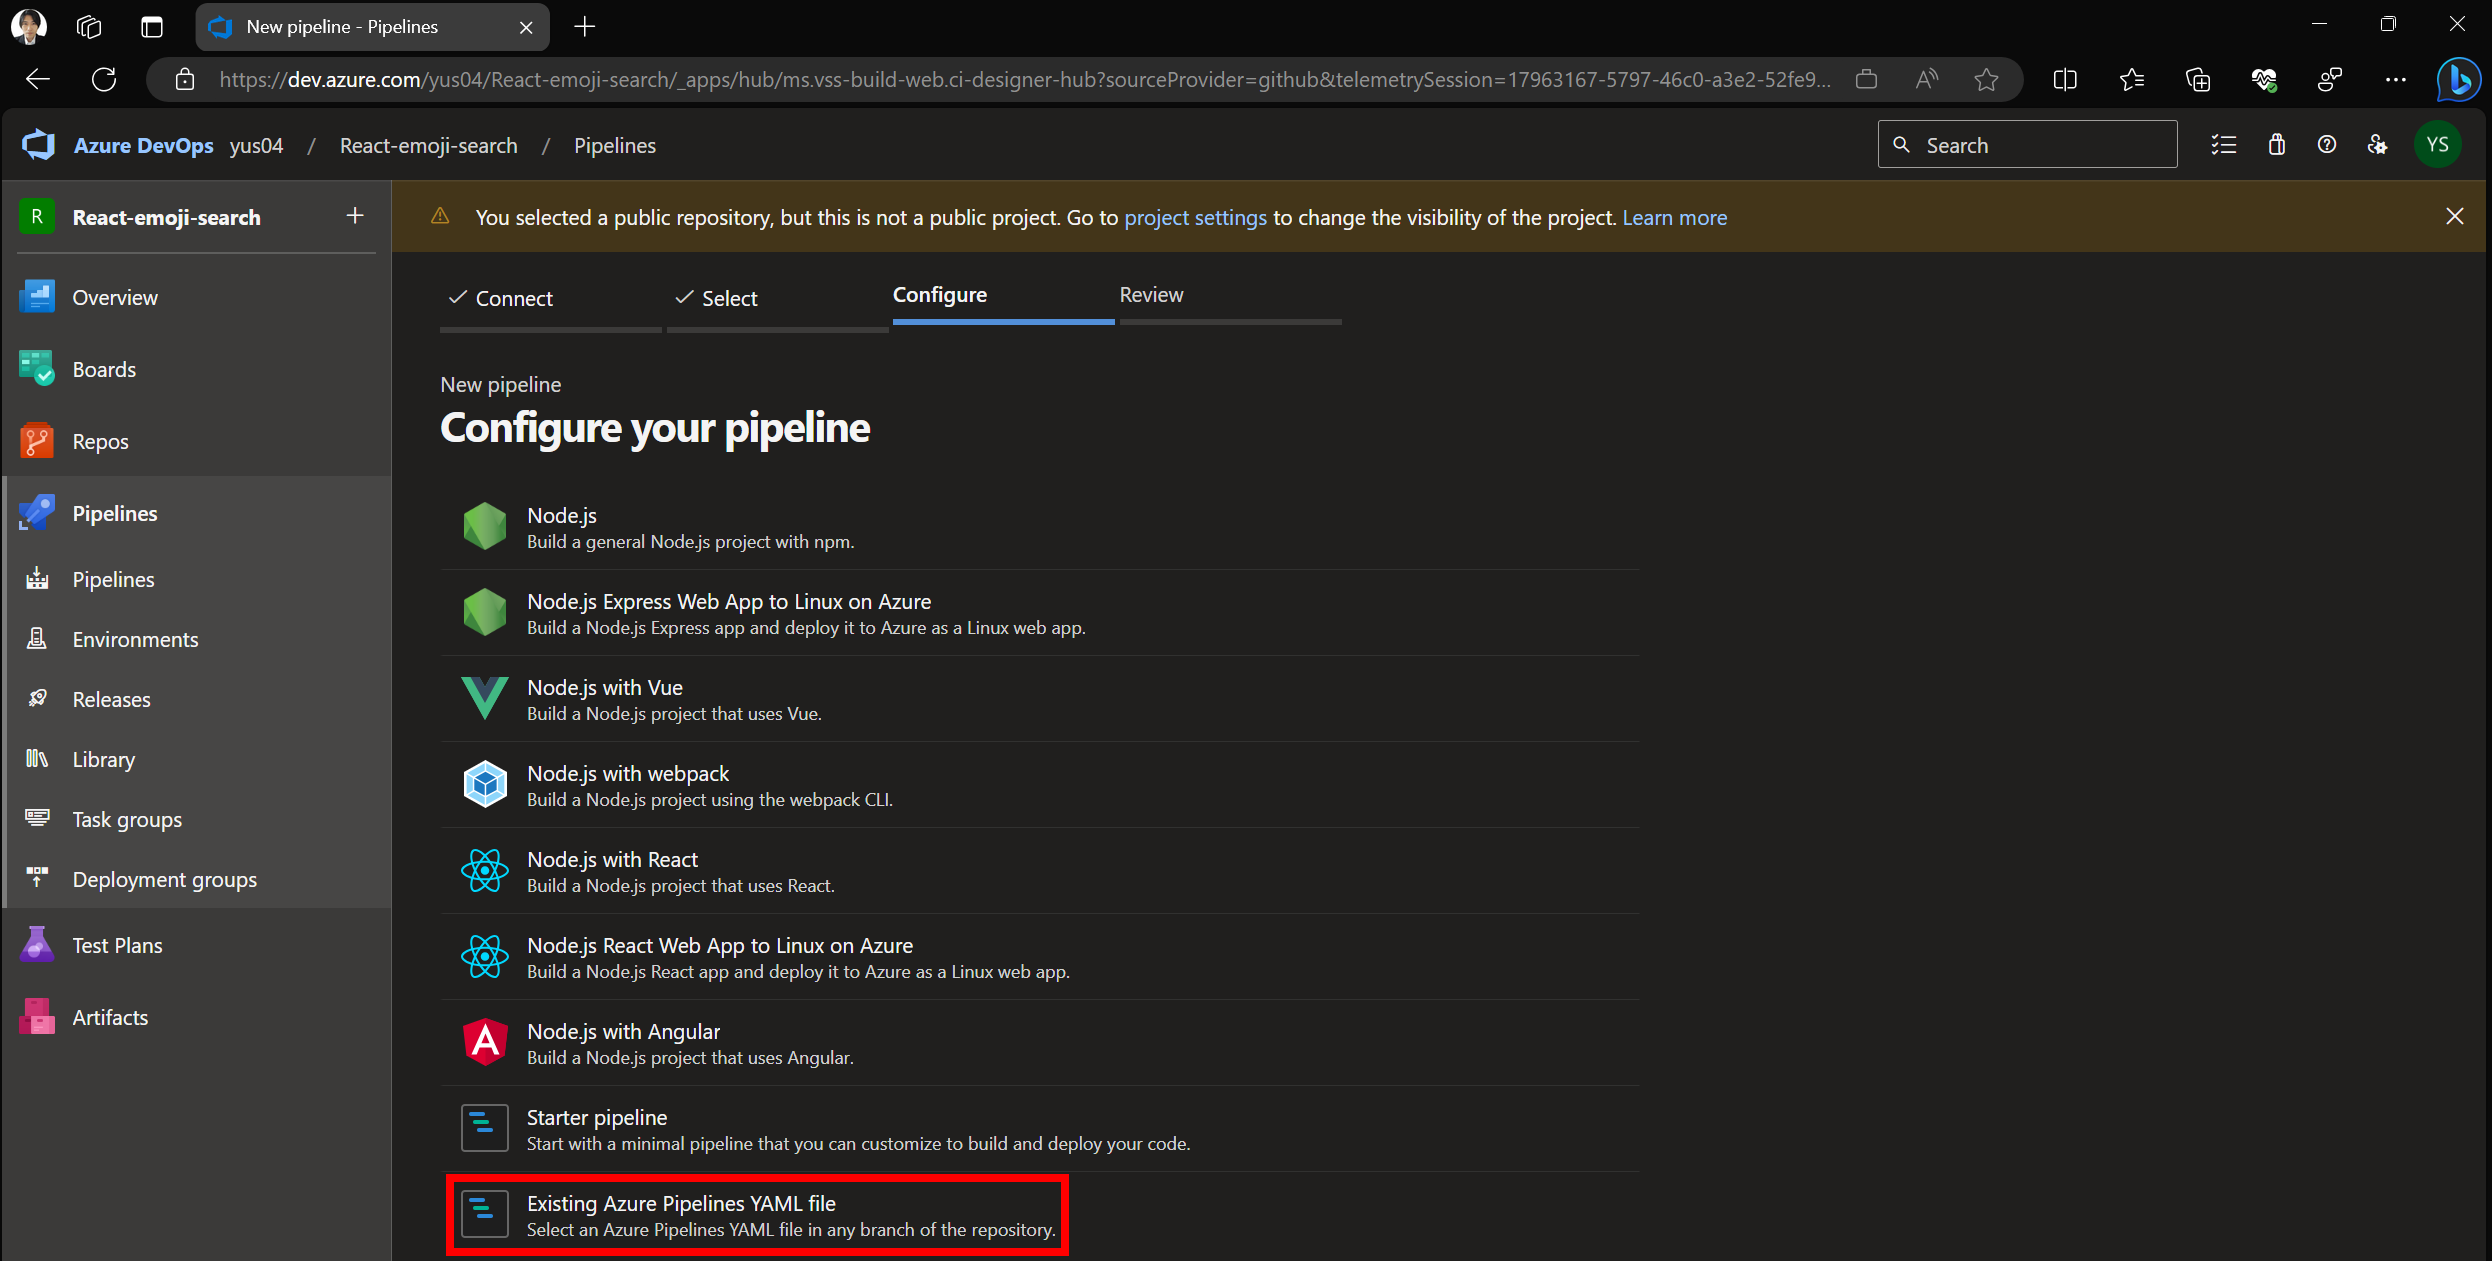This screenshot has height=1261, width=2492.
Task: Go back to the Connect step
Action: point(513,298)
